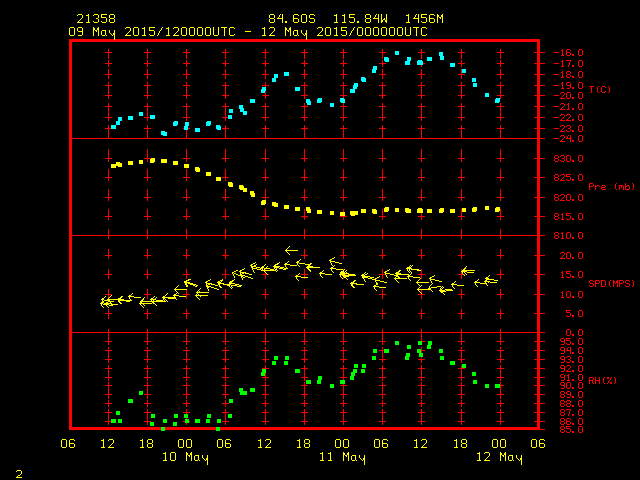Click the 10.0 wind speed tick label

point(571,295)
